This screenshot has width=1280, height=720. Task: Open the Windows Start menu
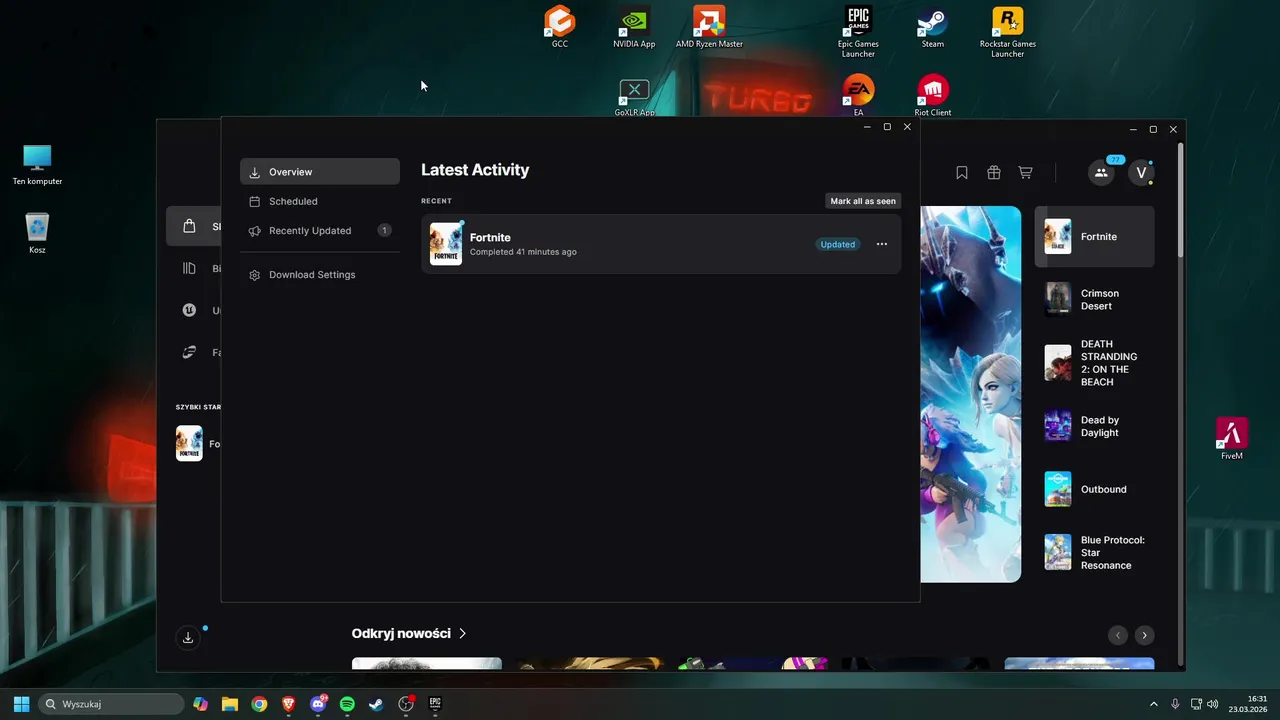tap(21, 704)
